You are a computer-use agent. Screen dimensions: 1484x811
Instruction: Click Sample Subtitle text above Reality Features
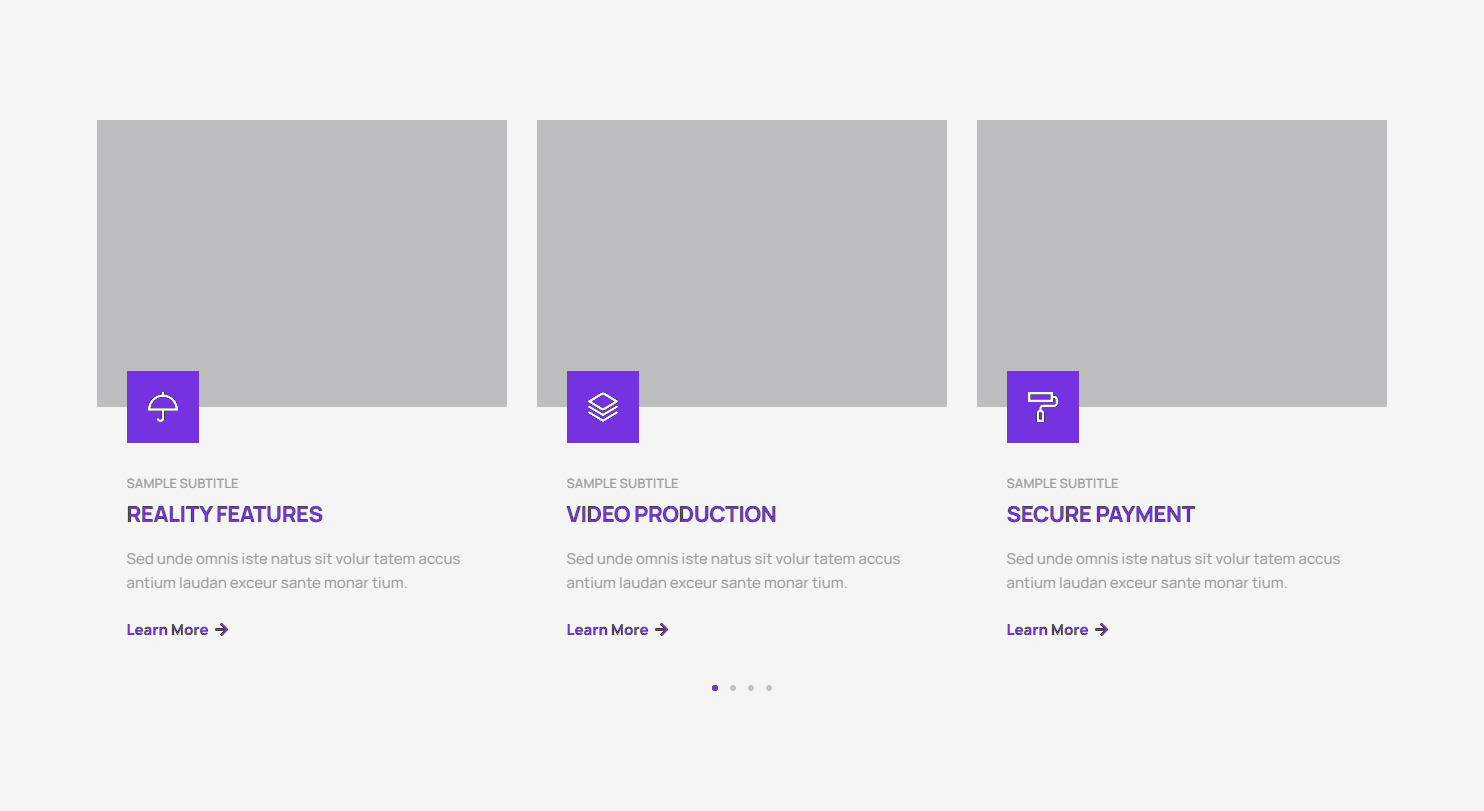[x=182, y=484]
